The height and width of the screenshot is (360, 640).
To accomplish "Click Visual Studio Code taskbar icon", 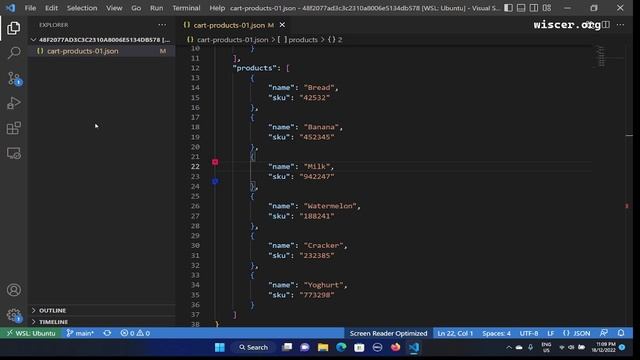I will tap(413, 347).
